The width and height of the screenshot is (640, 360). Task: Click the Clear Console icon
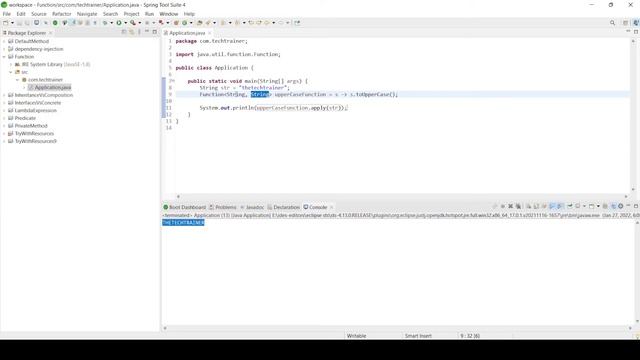529,207
